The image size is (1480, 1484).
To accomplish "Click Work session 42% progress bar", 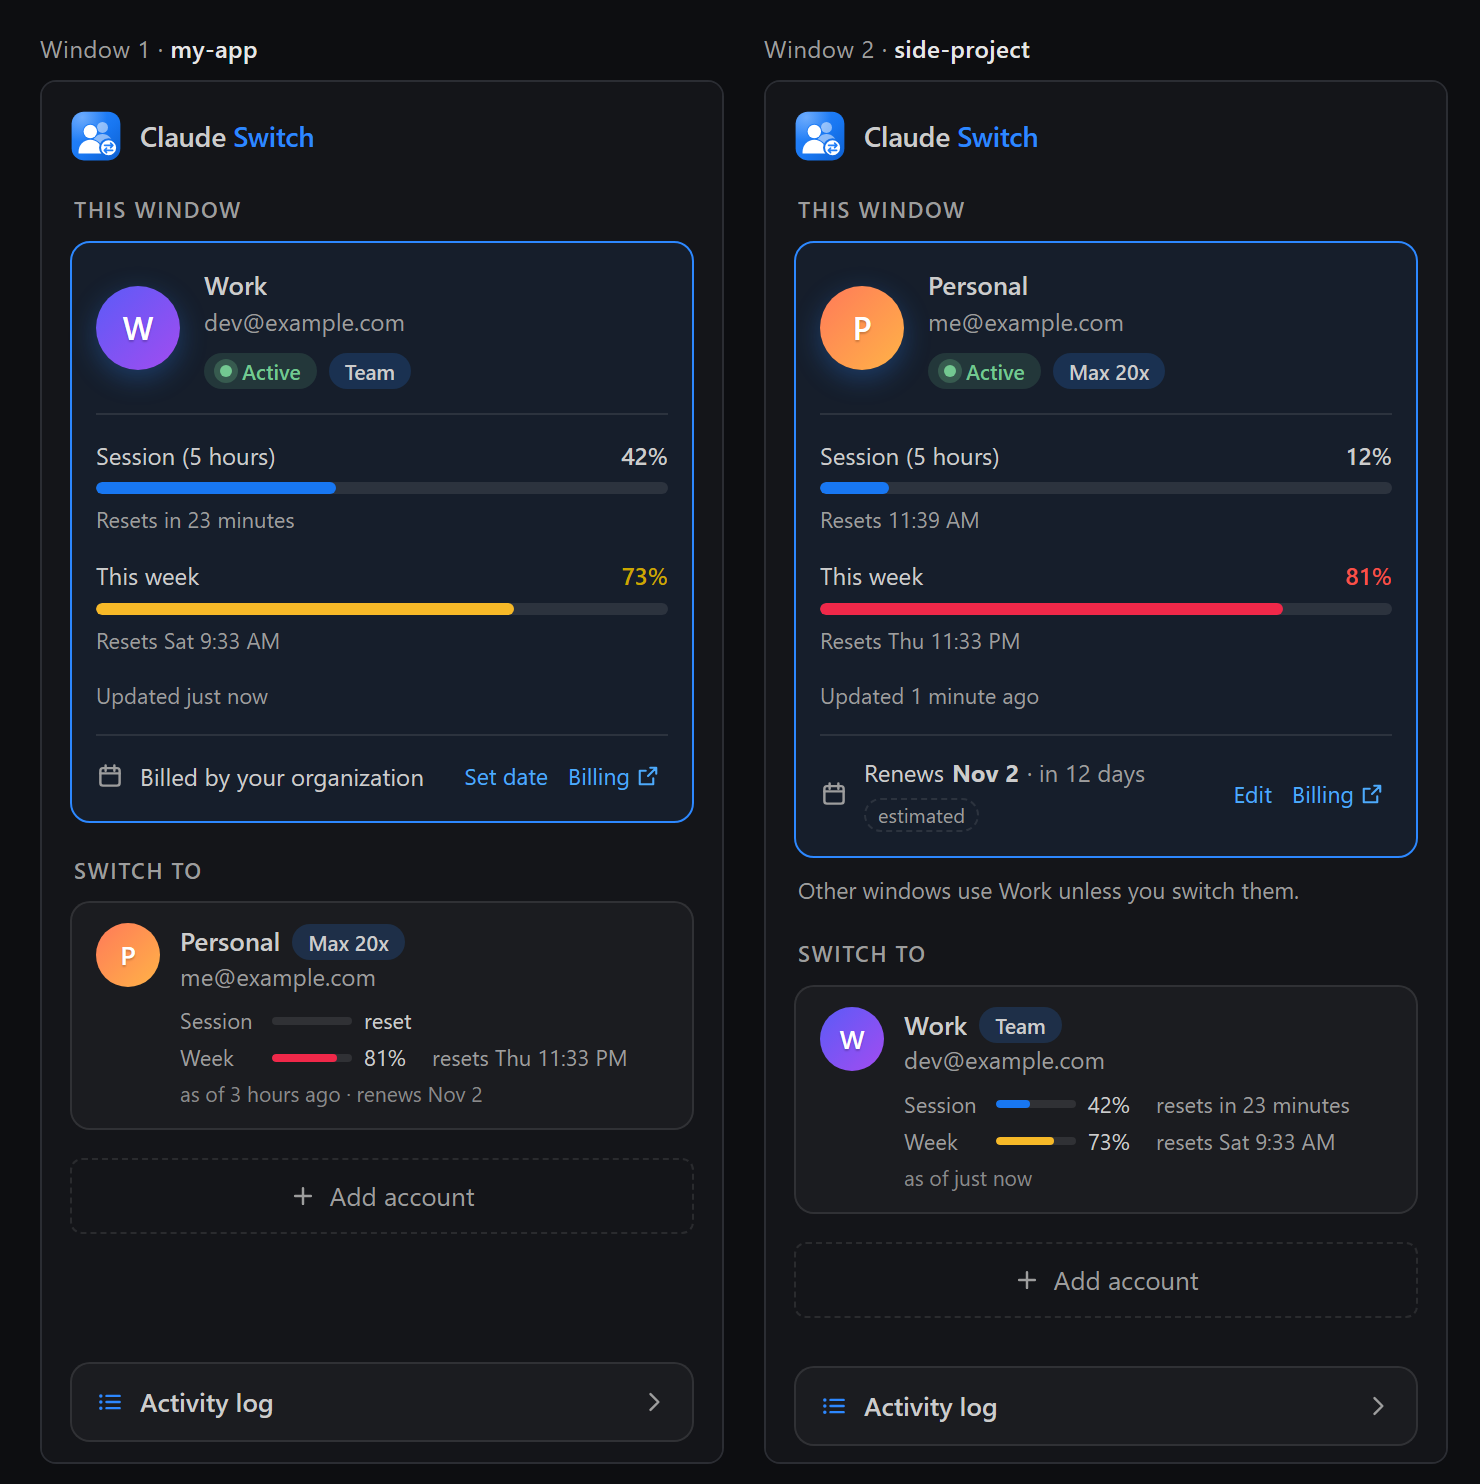I will pos(382,488).
